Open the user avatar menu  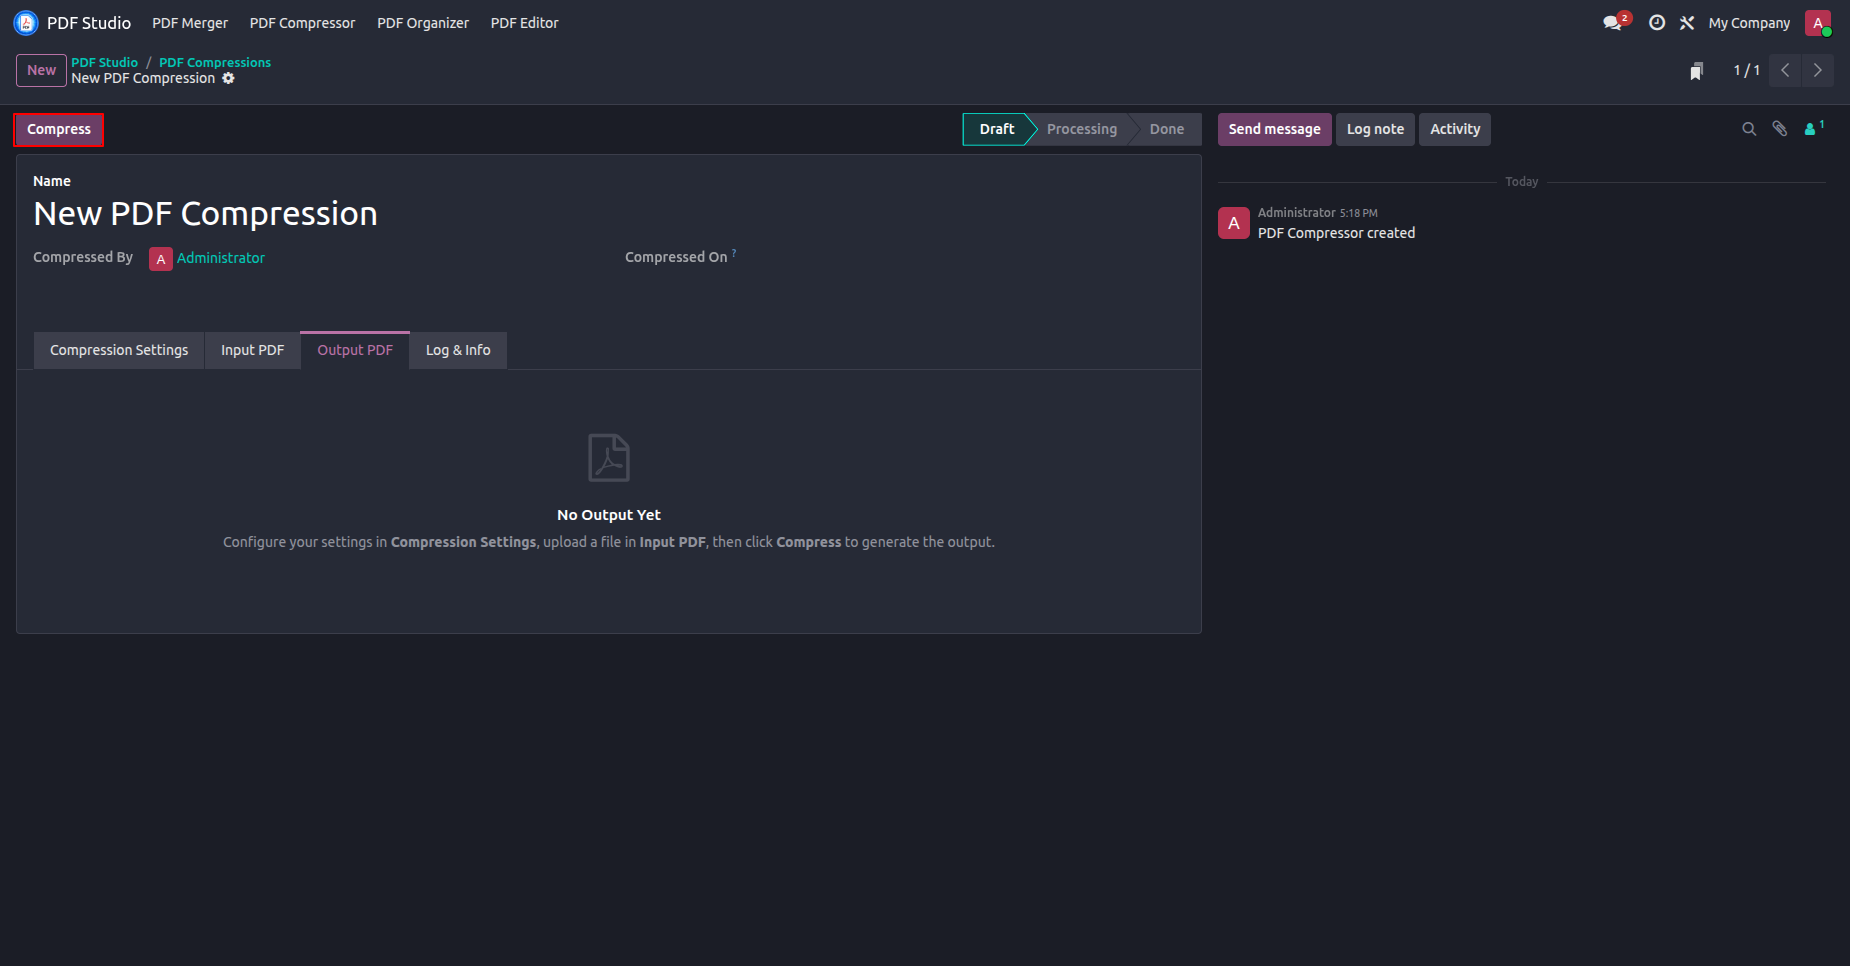tap(1818, 23)
